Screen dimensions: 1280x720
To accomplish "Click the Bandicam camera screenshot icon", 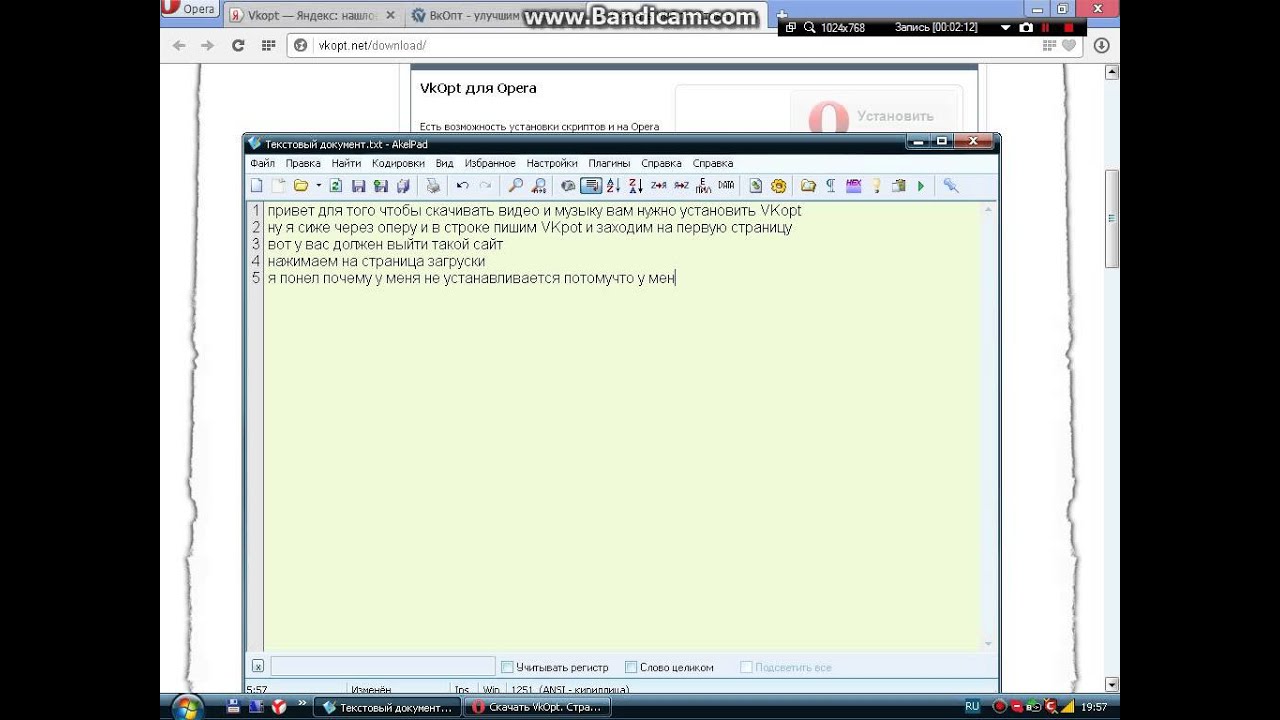I will 1025,28.
